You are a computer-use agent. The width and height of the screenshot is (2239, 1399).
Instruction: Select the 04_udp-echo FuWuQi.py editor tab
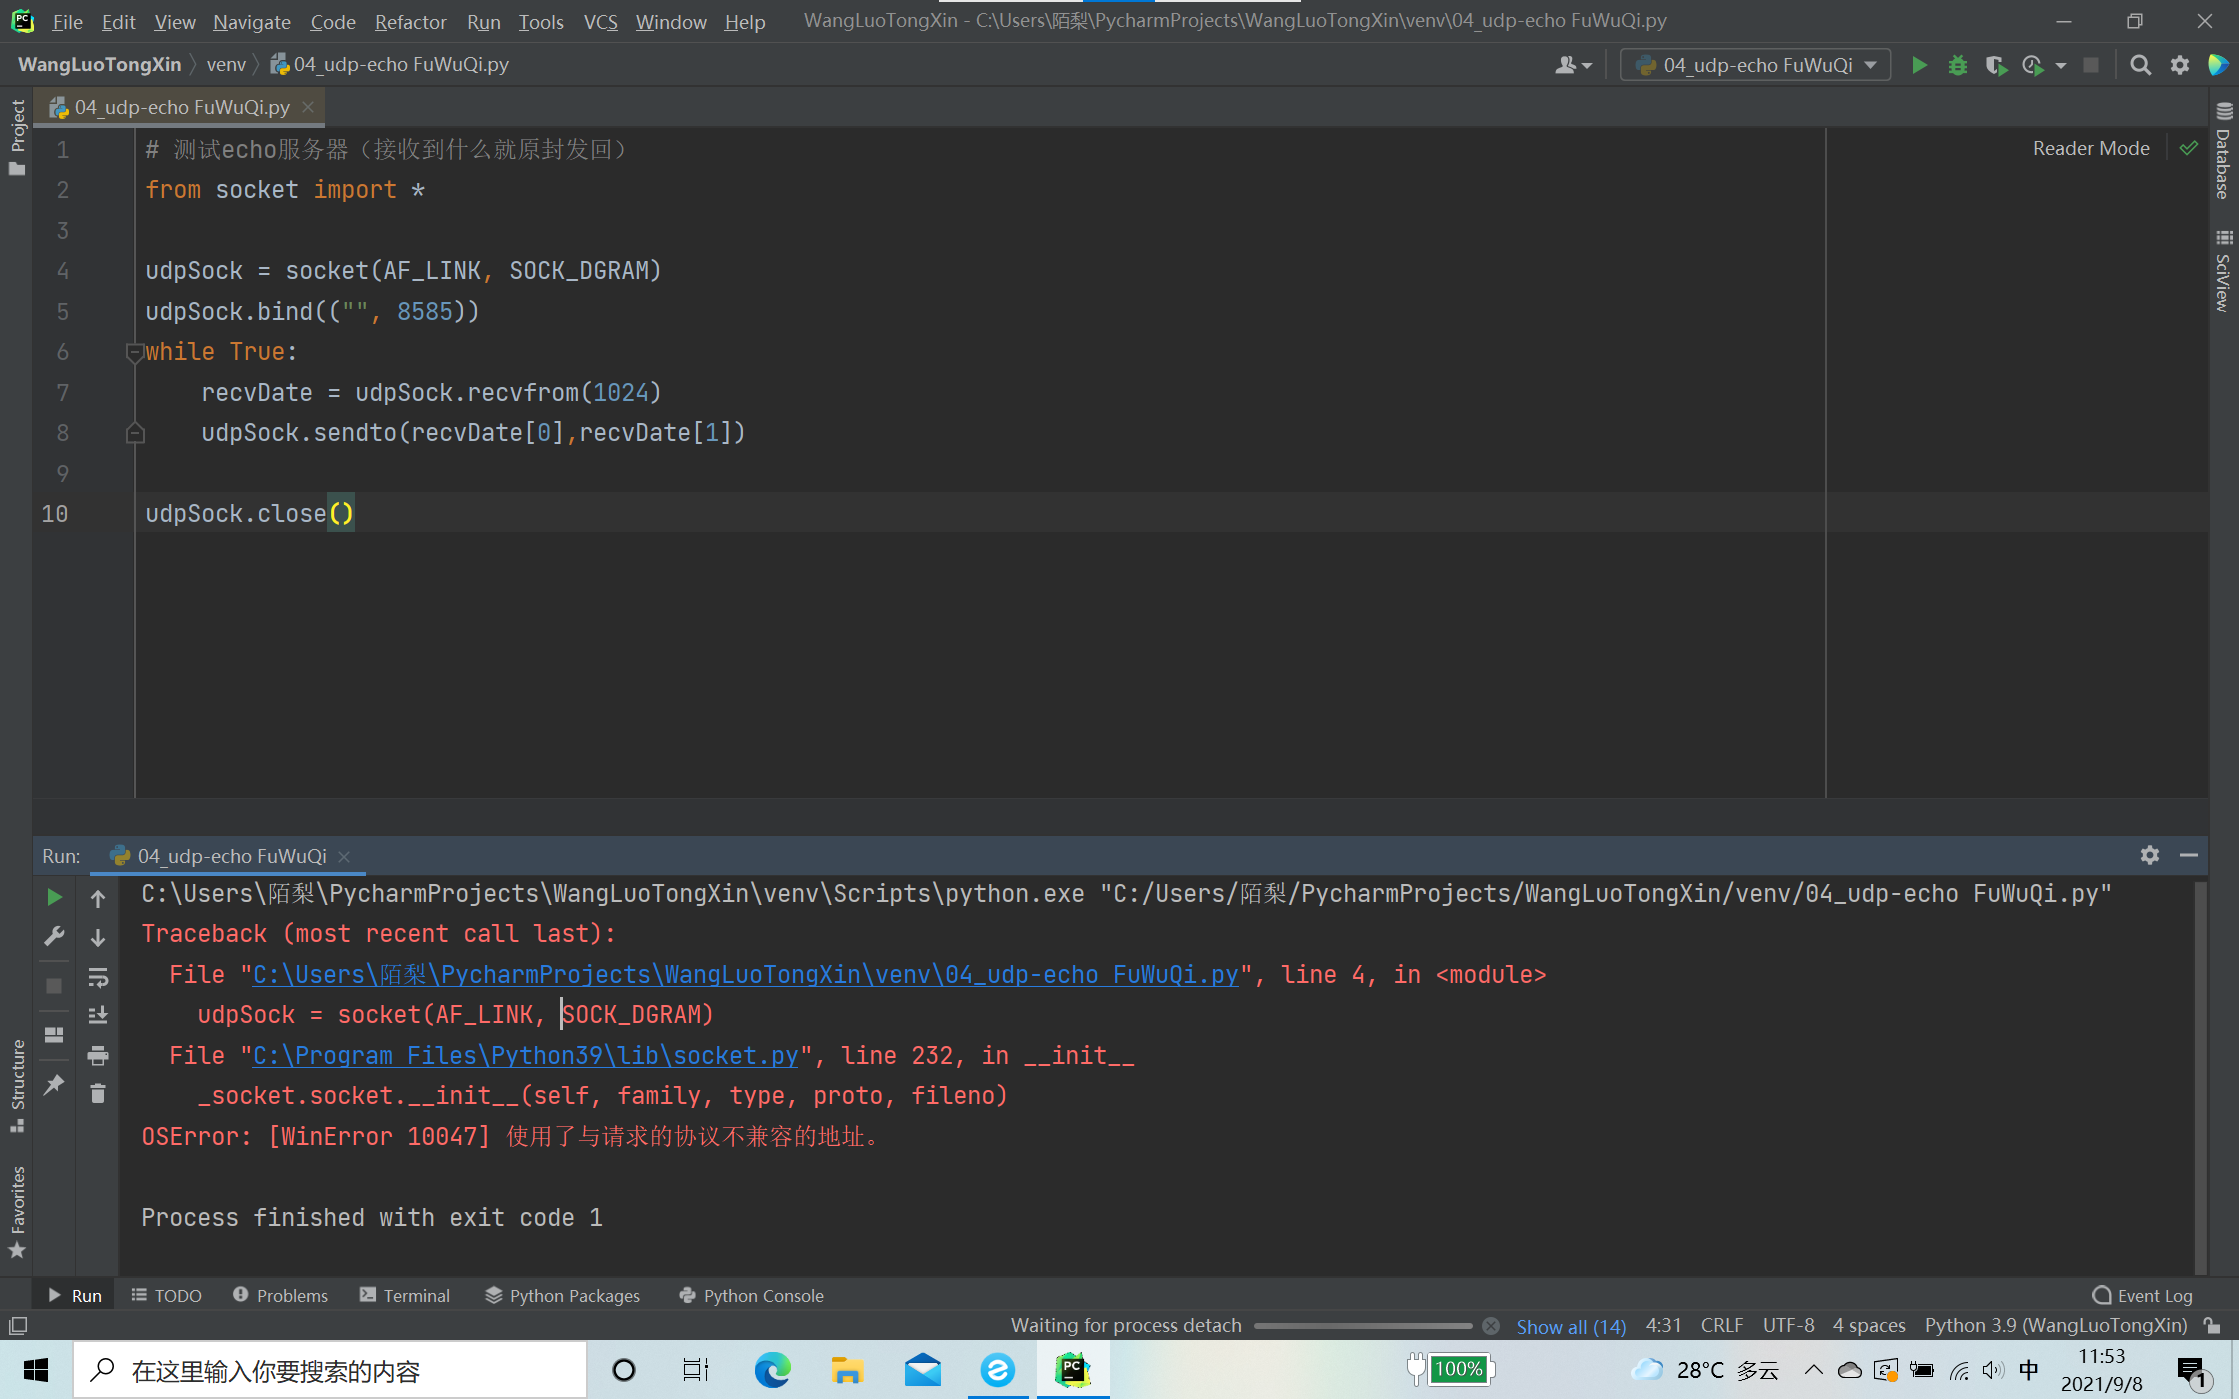pos(182,107)
